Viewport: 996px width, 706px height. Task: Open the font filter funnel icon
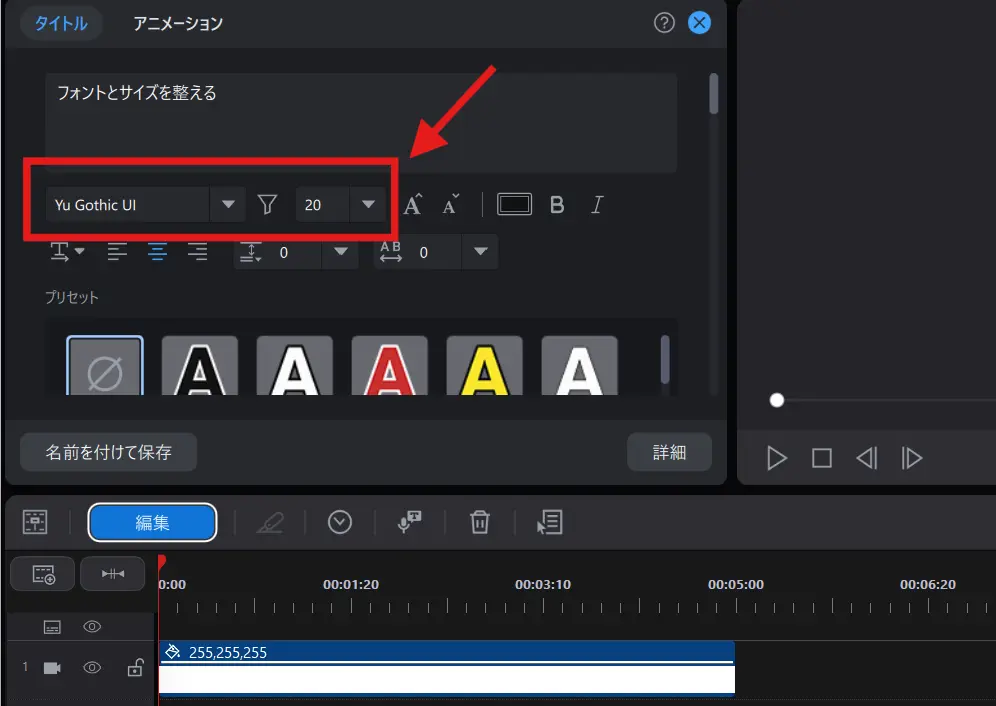pyautogui.click(x=267, y=205)
